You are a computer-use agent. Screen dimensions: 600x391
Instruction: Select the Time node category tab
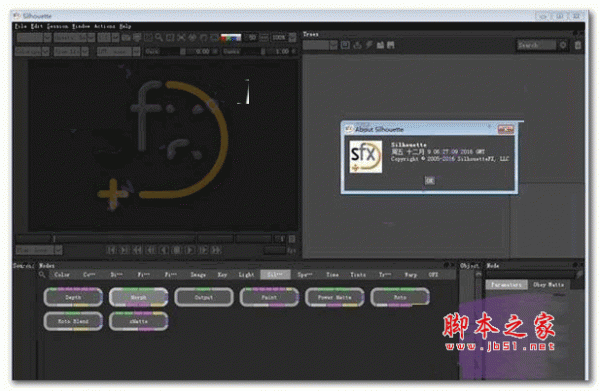[332, 275]
